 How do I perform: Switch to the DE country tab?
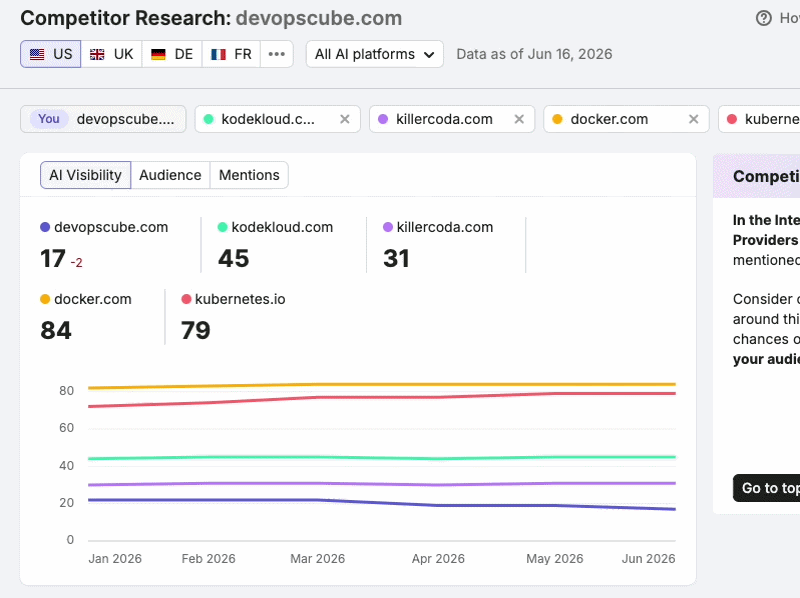point(172,54)
